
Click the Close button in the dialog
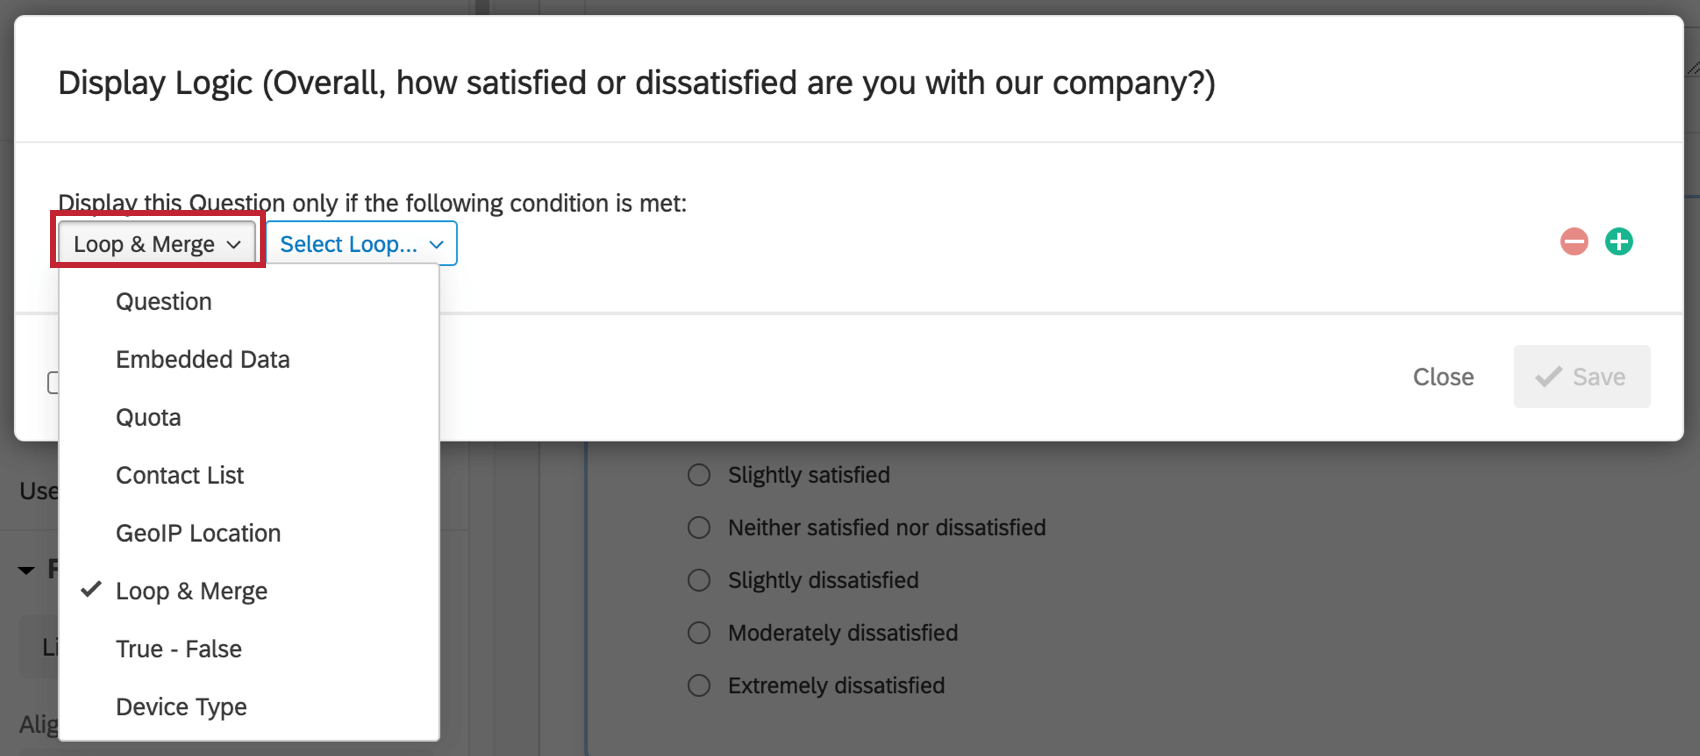tap(1443, 377)
